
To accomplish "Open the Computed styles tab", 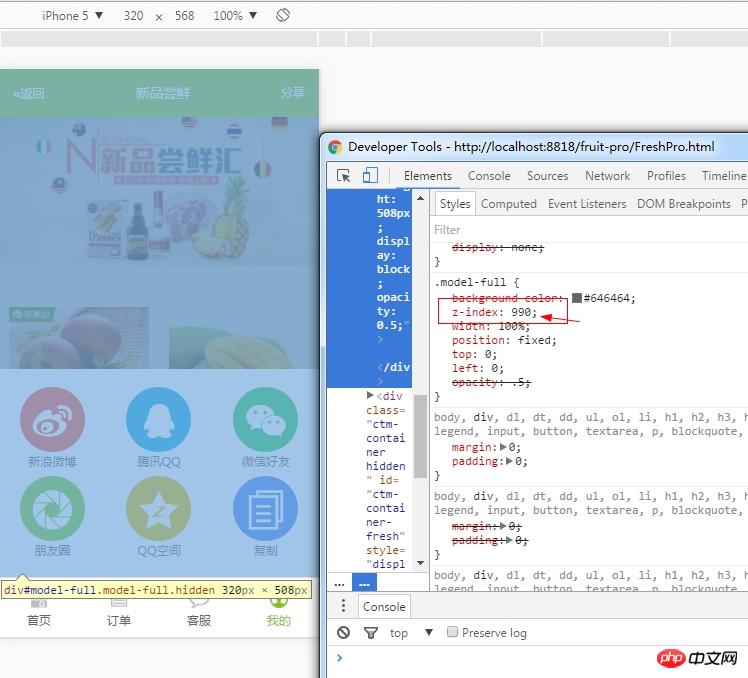I will [508, 204].
